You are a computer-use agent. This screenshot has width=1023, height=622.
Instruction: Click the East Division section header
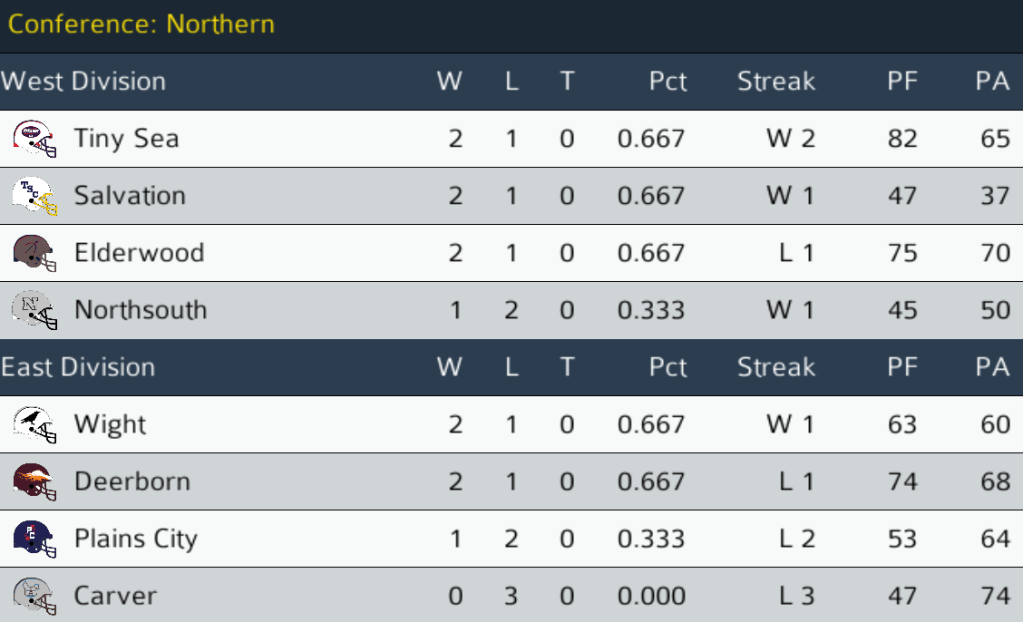78,367
